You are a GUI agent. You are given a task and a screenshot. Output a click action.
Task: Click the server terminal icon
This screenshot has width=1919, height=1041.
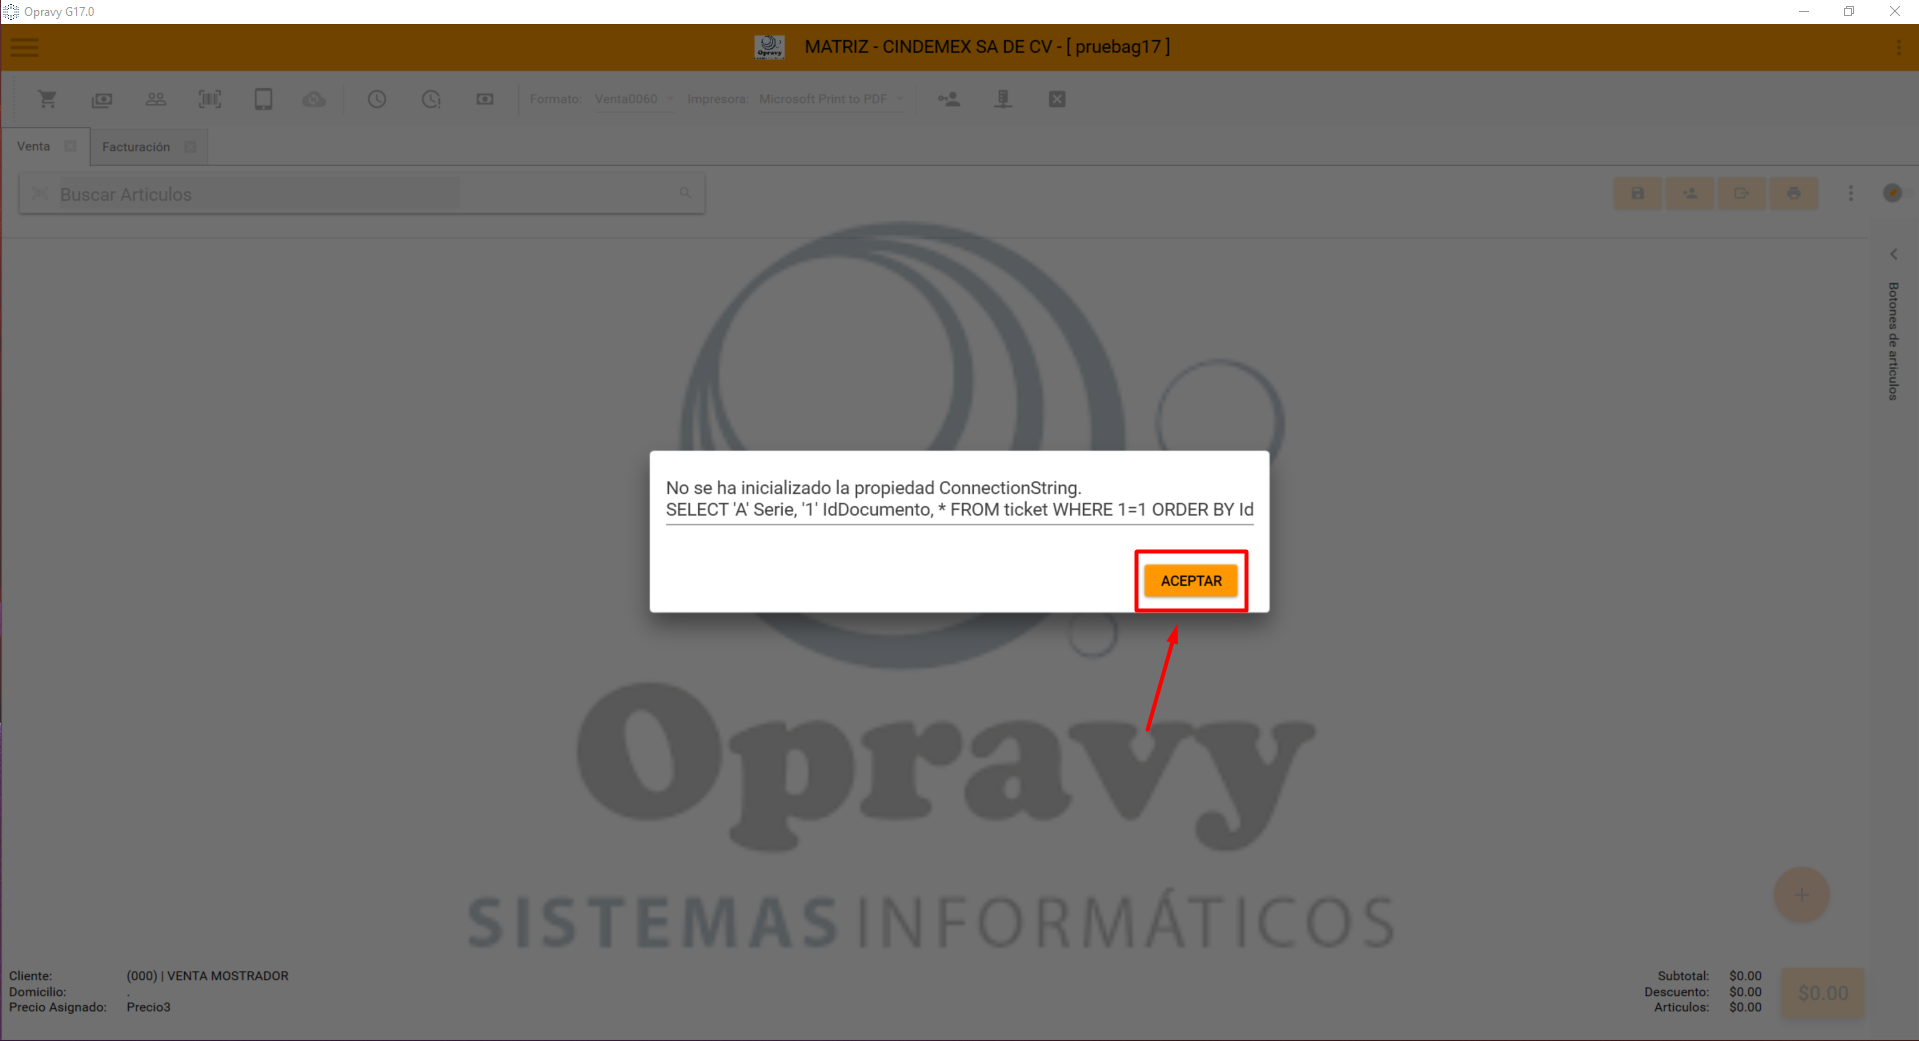pos(1003,99)
